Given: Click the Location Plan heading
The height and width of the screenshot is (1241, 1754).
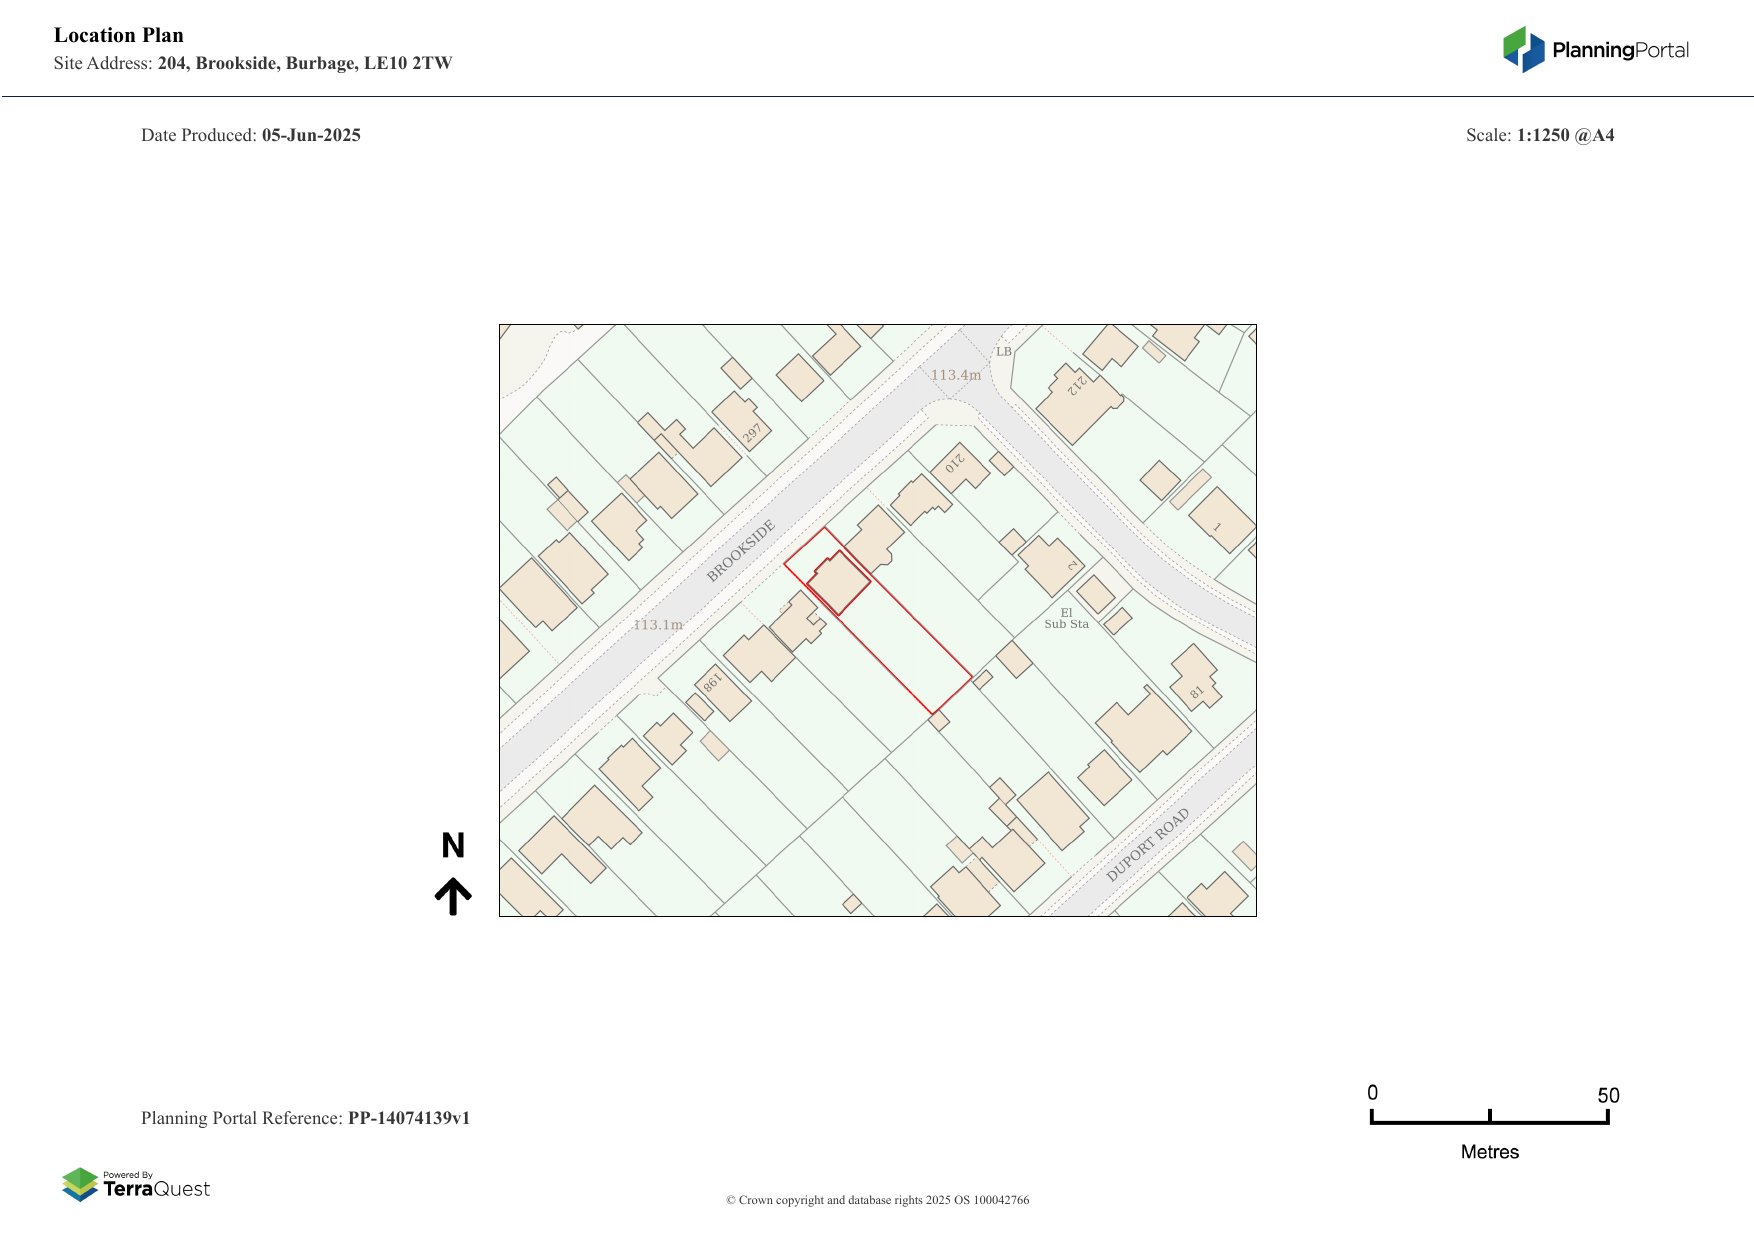Looking at the screenshot, I should pos(119,35).
